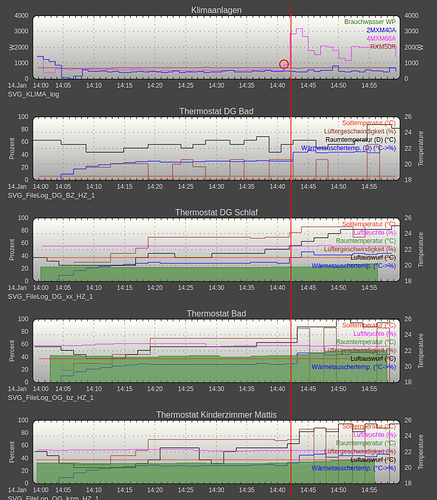
Task: Select the Brauchwasser WP legend entry
Action: point(370,22)
